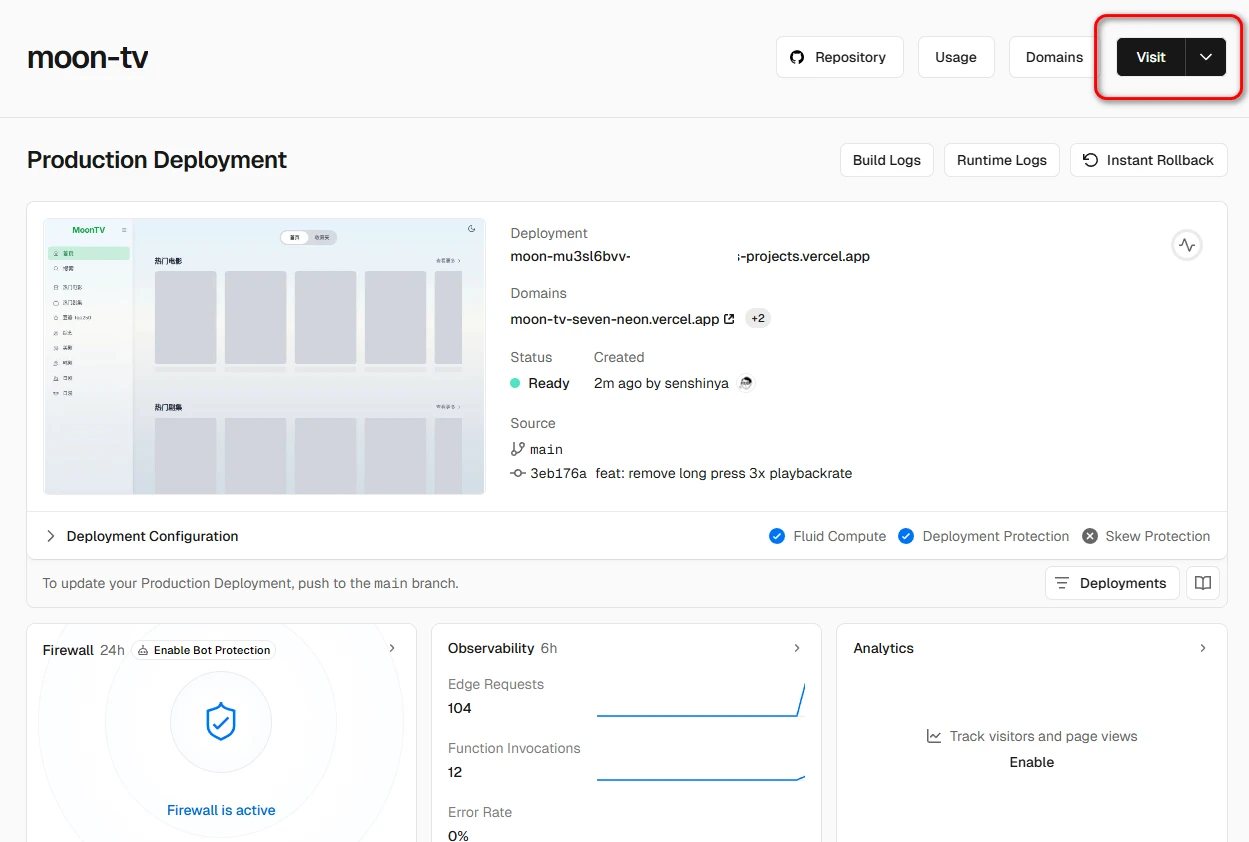The height and width of the screenshot is (842, 1249).
Task: Open the Usage page
Action: point(955,57)
